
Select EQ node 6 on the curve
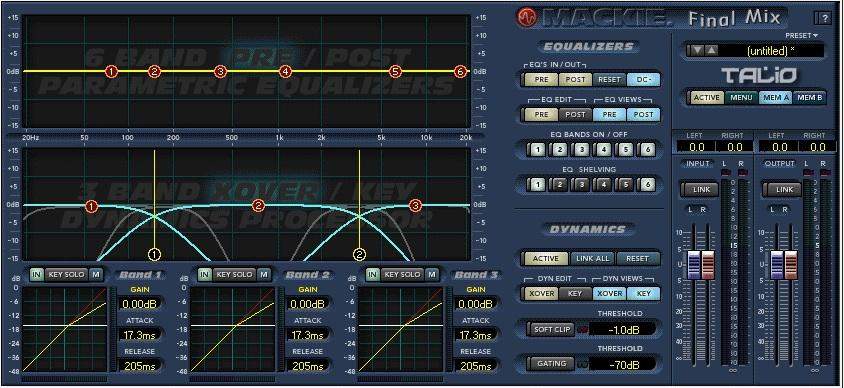point(460,71)
